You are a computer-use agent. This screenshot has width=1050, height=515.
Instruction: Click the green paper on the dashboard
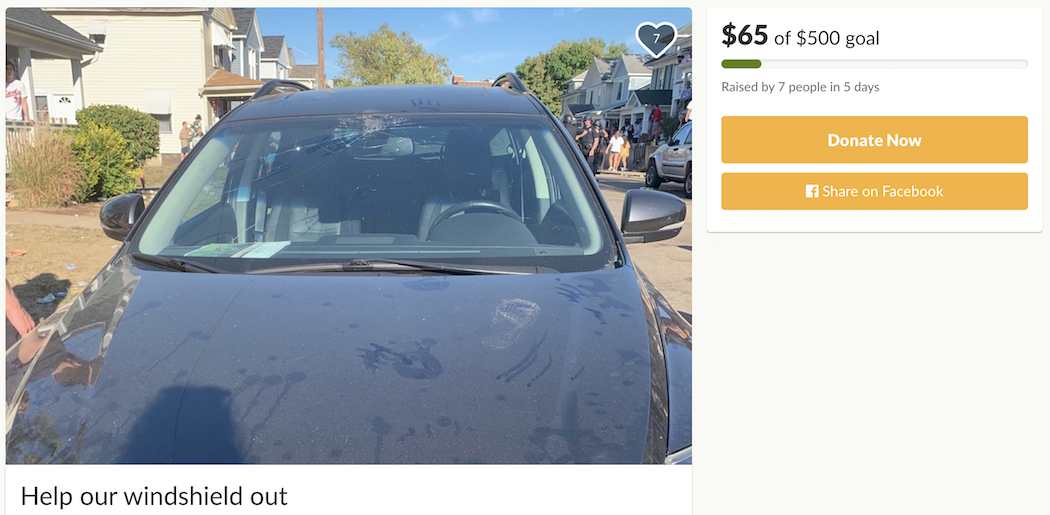[236, 249]
